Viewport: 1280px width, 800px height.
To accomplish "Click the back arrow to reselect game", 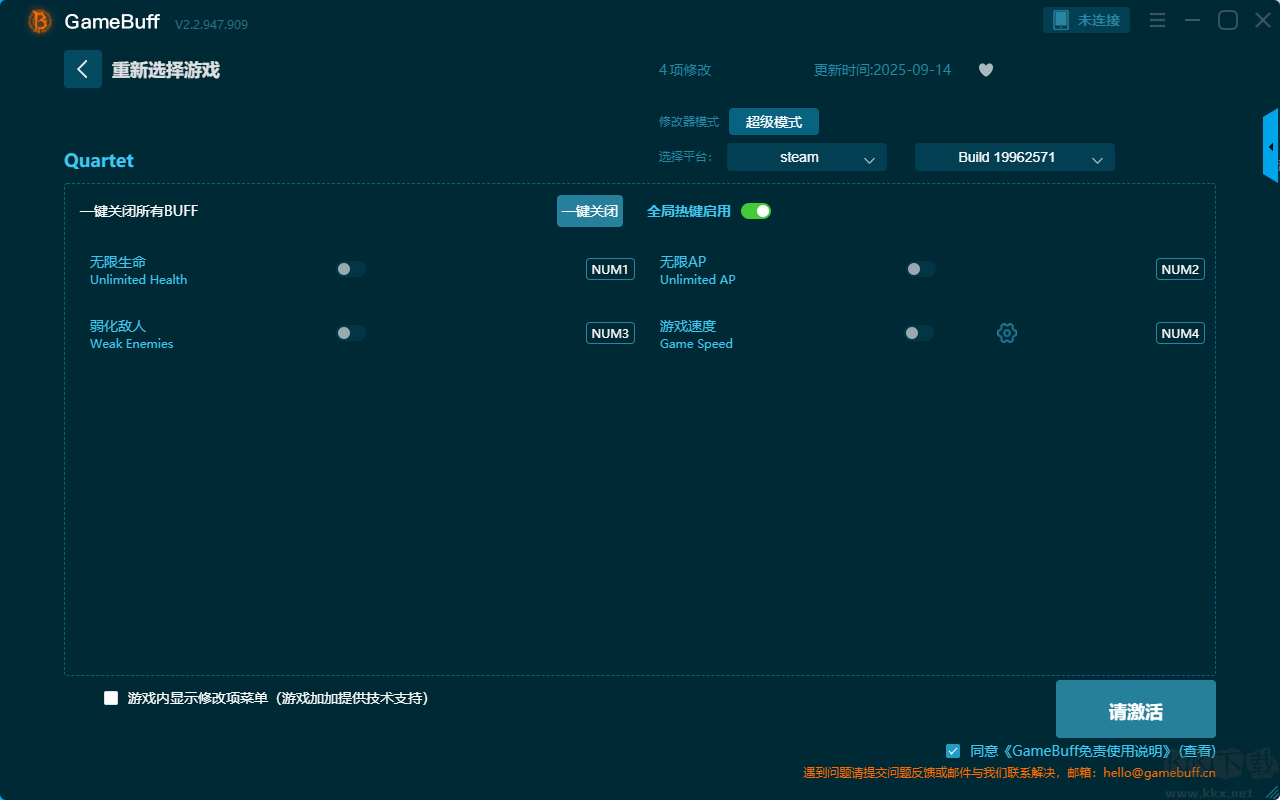I will pyautogui.click(x=83, y=69).
